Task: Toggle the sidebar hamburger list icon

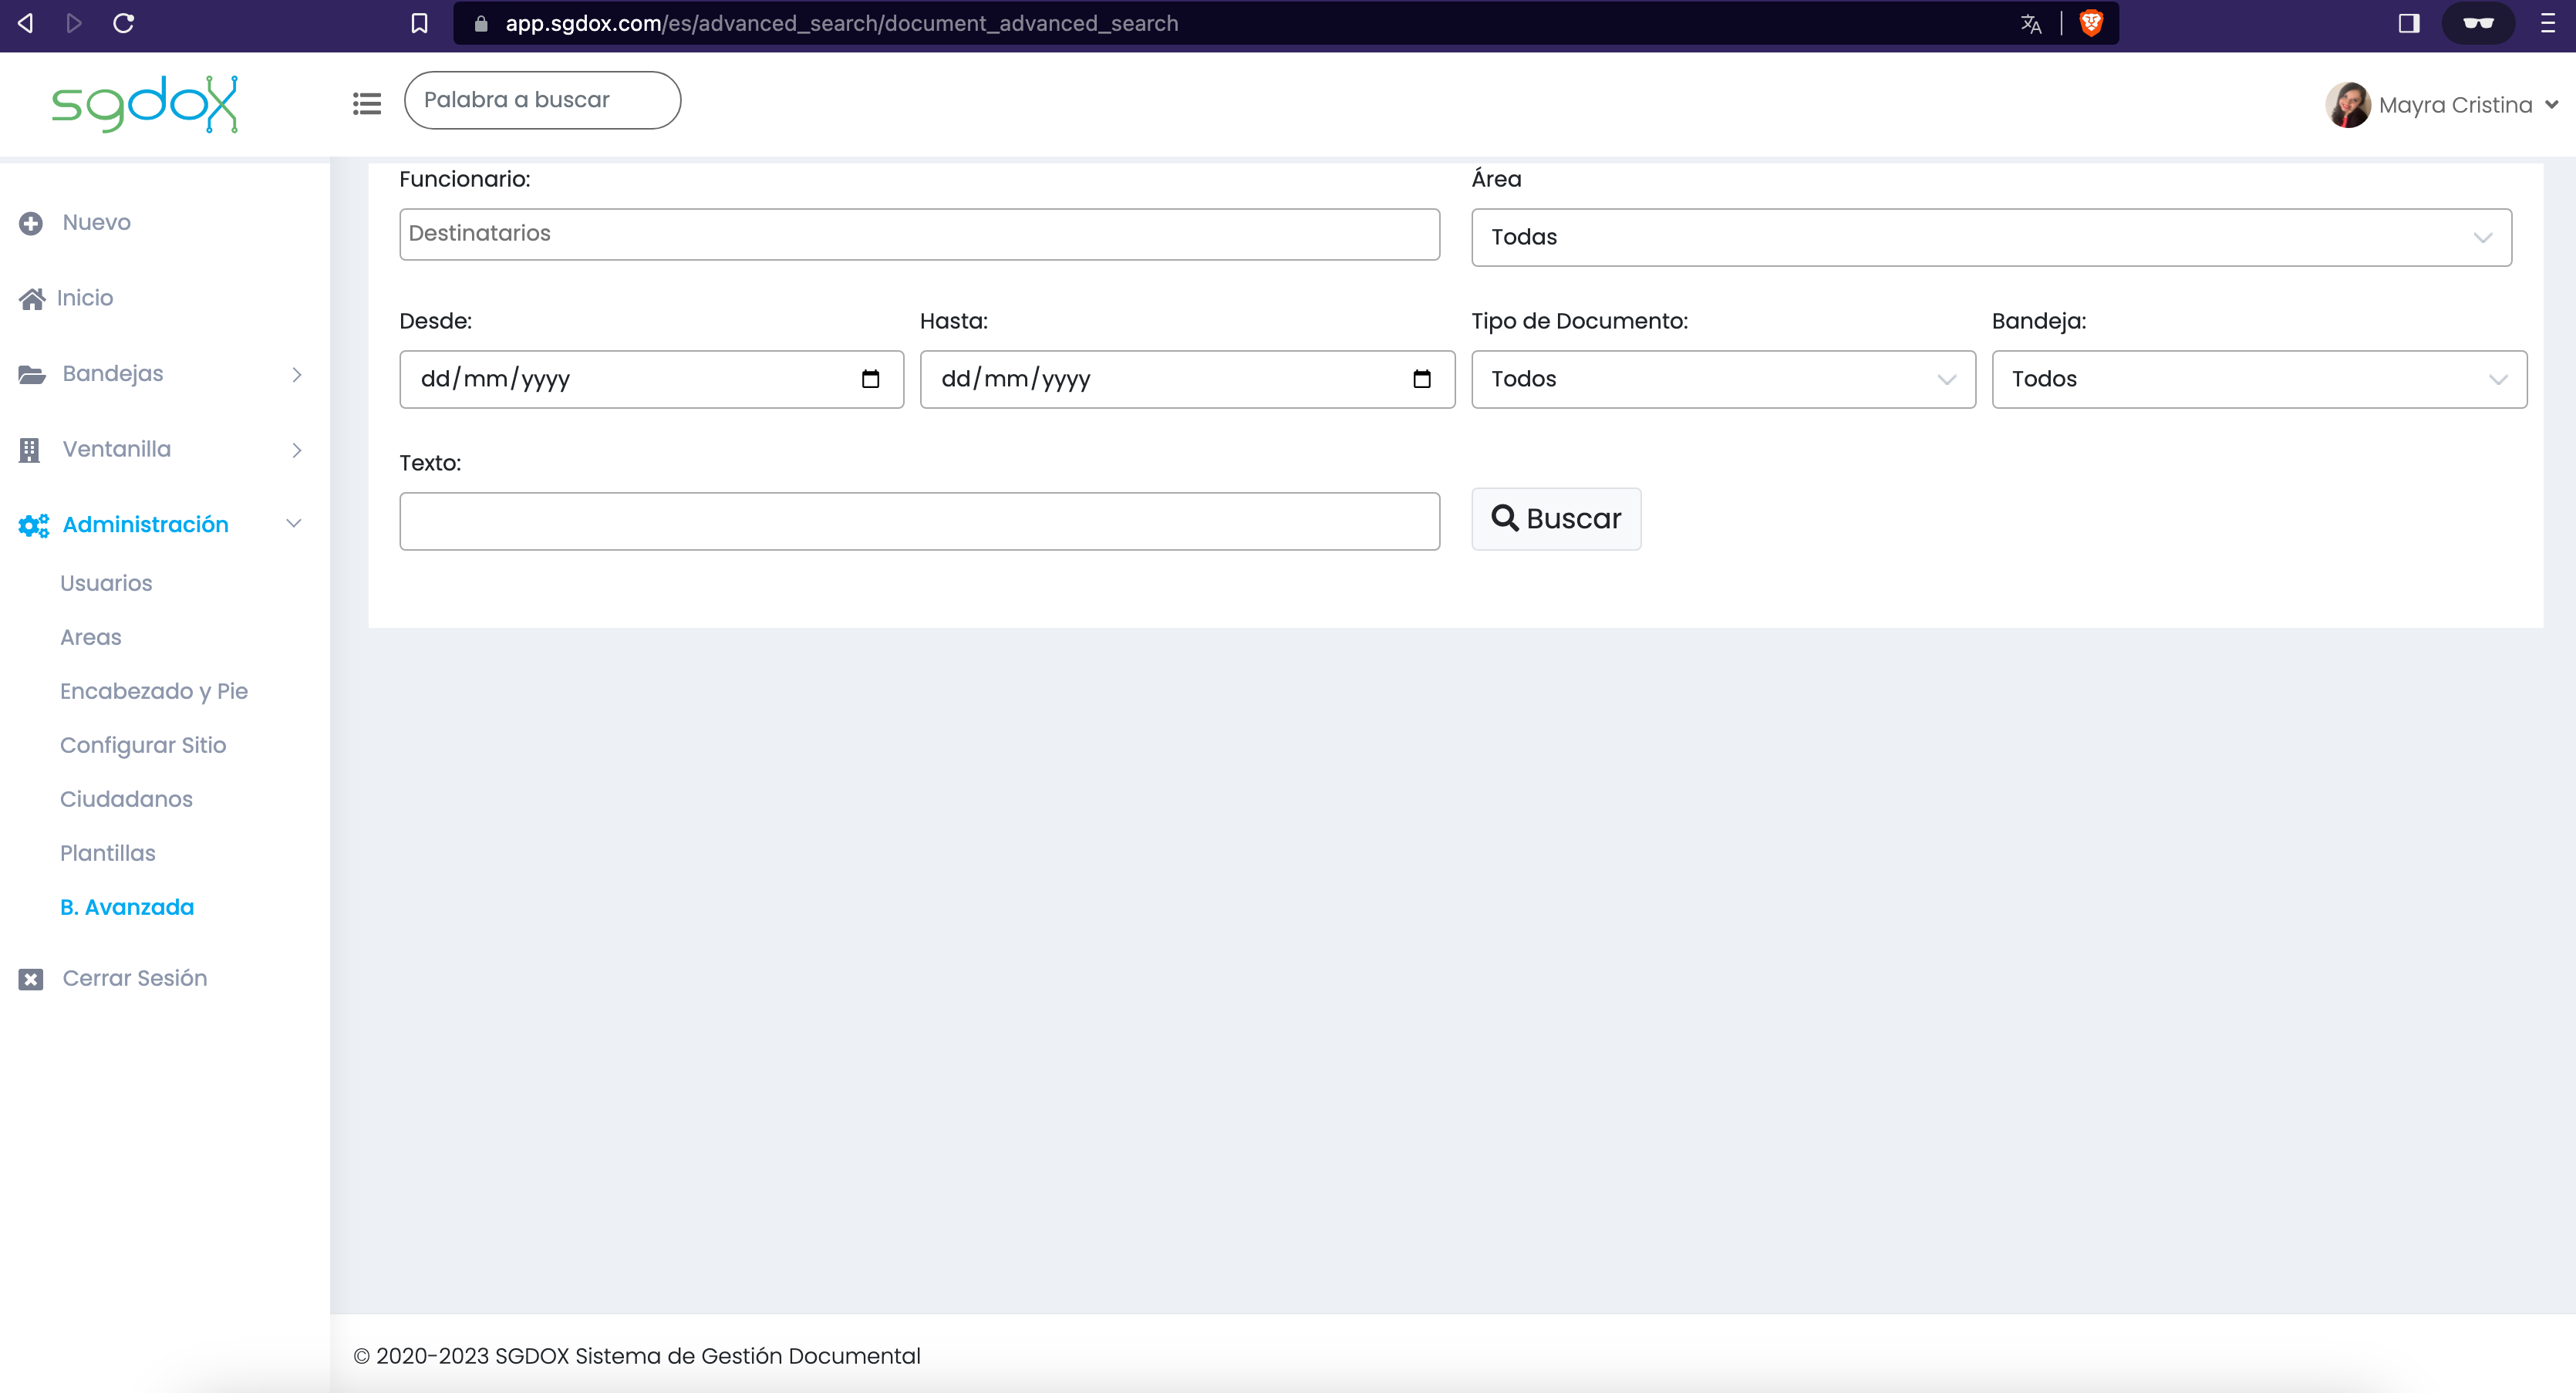Action: tap(367, 103)
